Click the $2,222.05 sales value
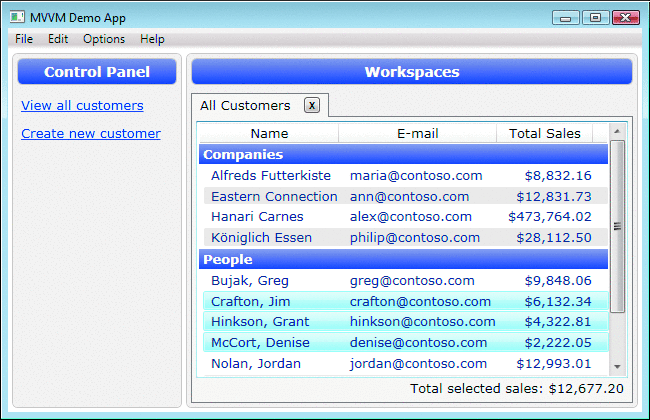This screenshot has width=650, height=420. click(558, 342)
